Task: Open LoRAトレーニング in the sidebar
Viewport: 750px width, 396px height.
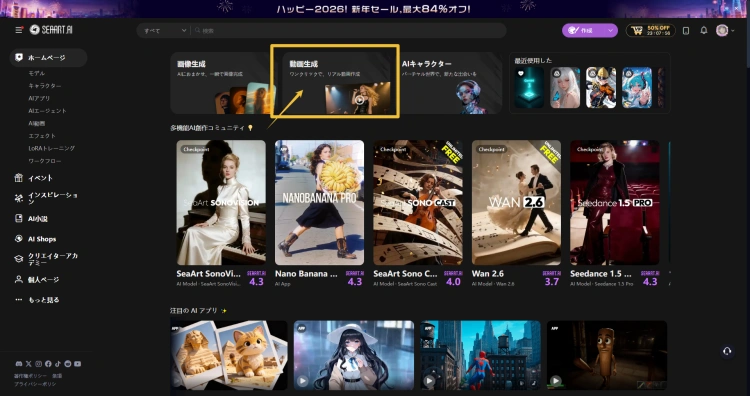Action: click(52, 148)
